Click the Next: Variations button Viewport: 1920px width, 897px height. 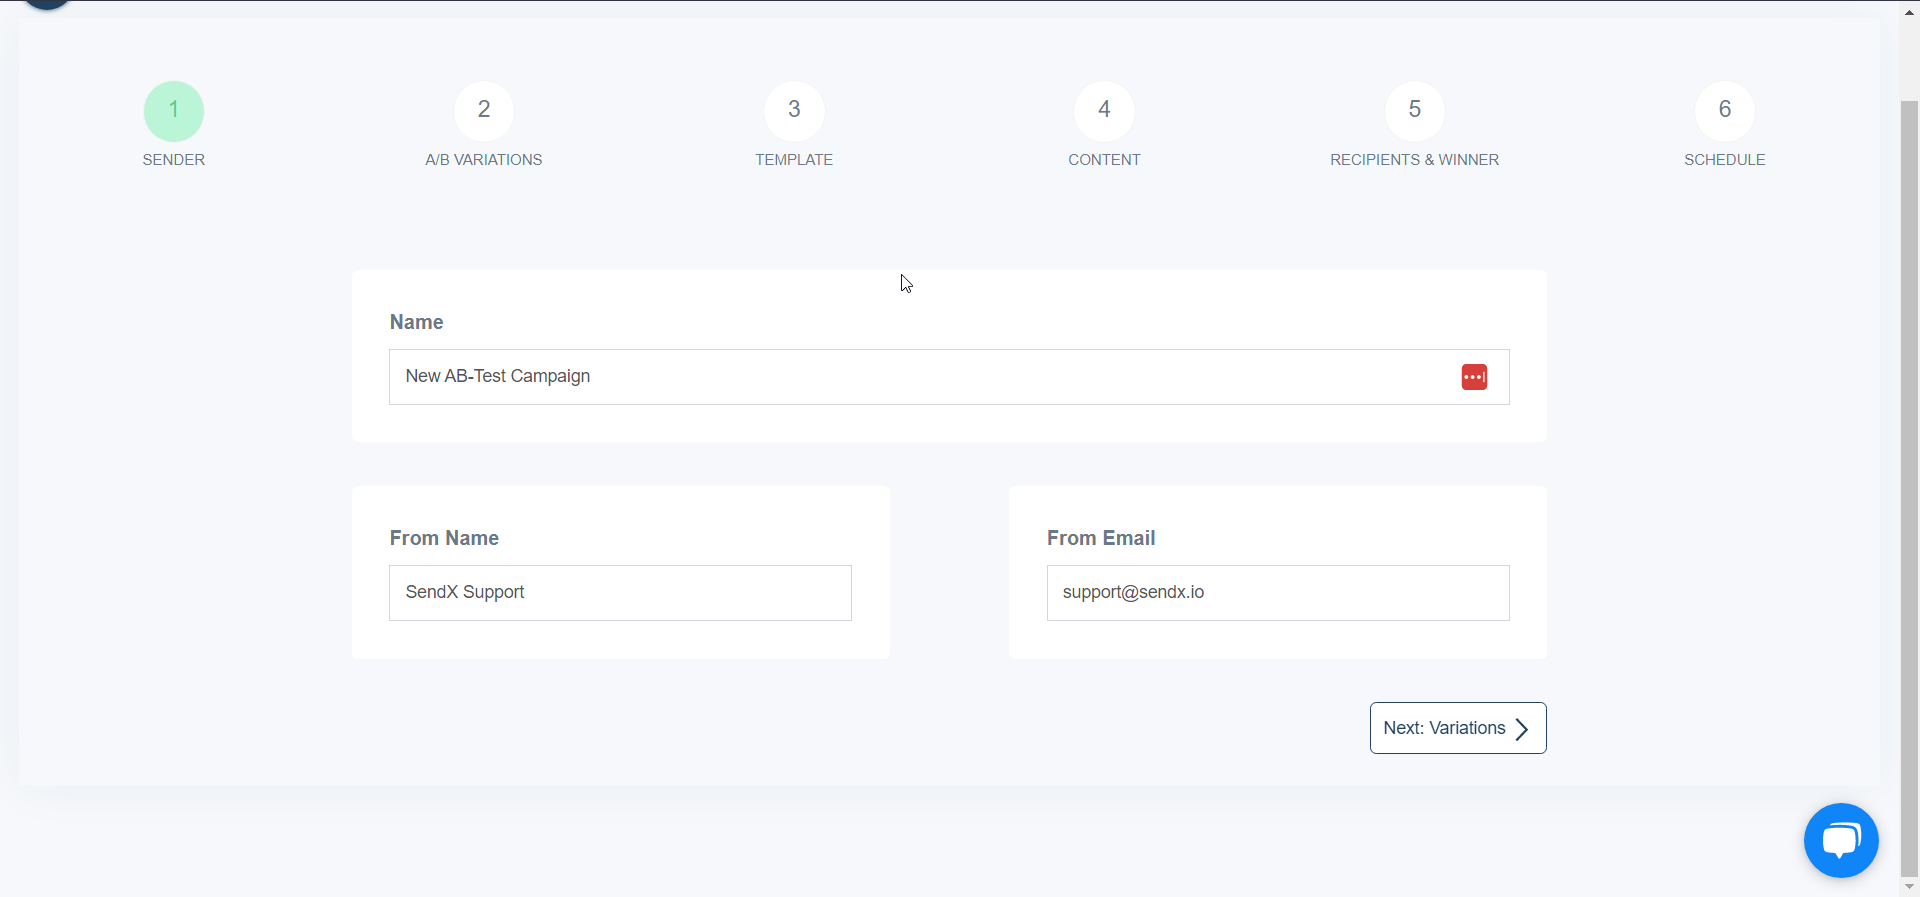click(x=1458, y=728)
